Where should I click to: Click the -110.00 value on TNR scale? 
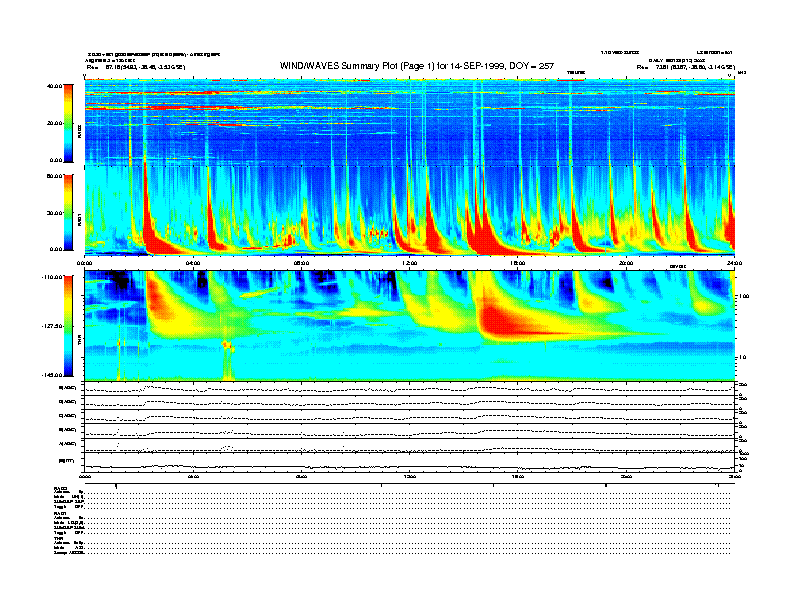point(52,277)
